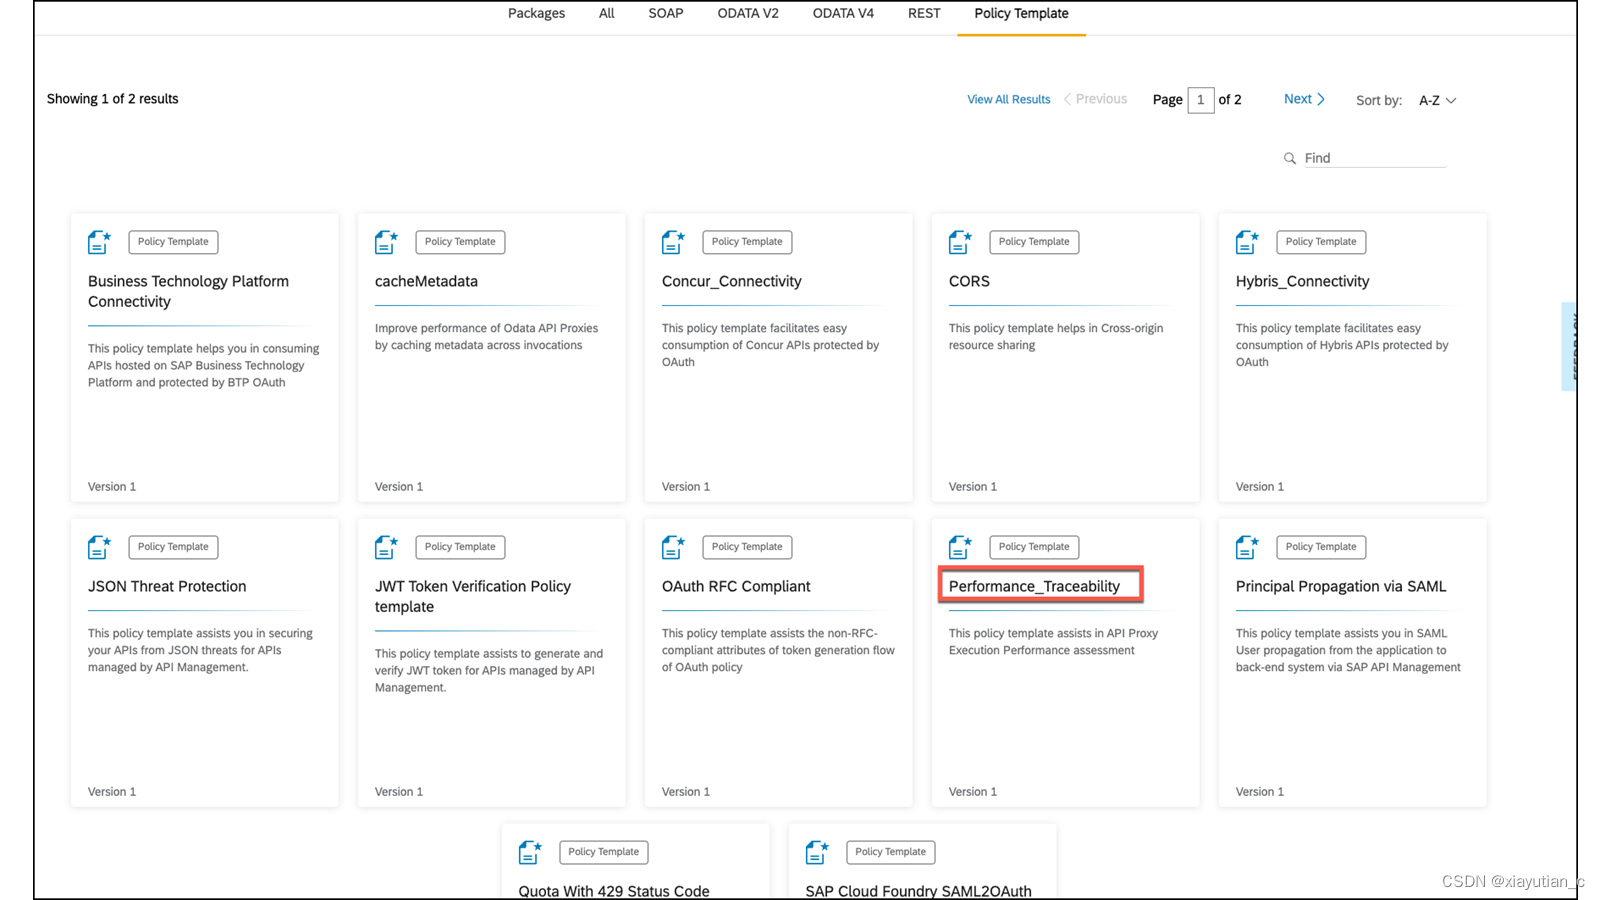
Task: Click the OAuth RFC Compliant card icon
Action: [x=673, y=547]
